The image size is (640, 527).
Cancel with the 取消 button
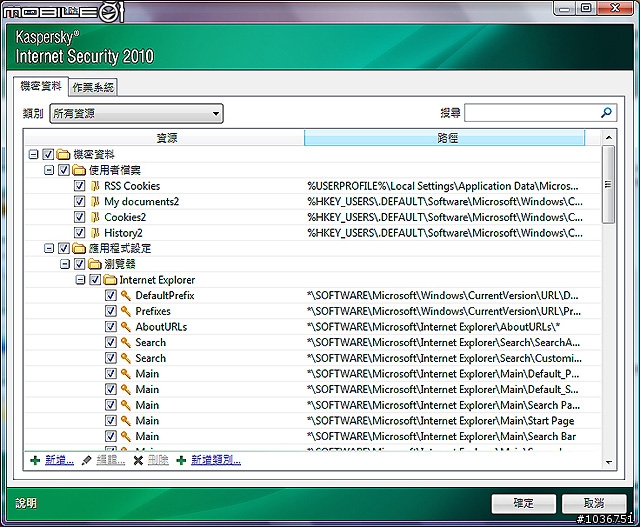tap(594, 504)
